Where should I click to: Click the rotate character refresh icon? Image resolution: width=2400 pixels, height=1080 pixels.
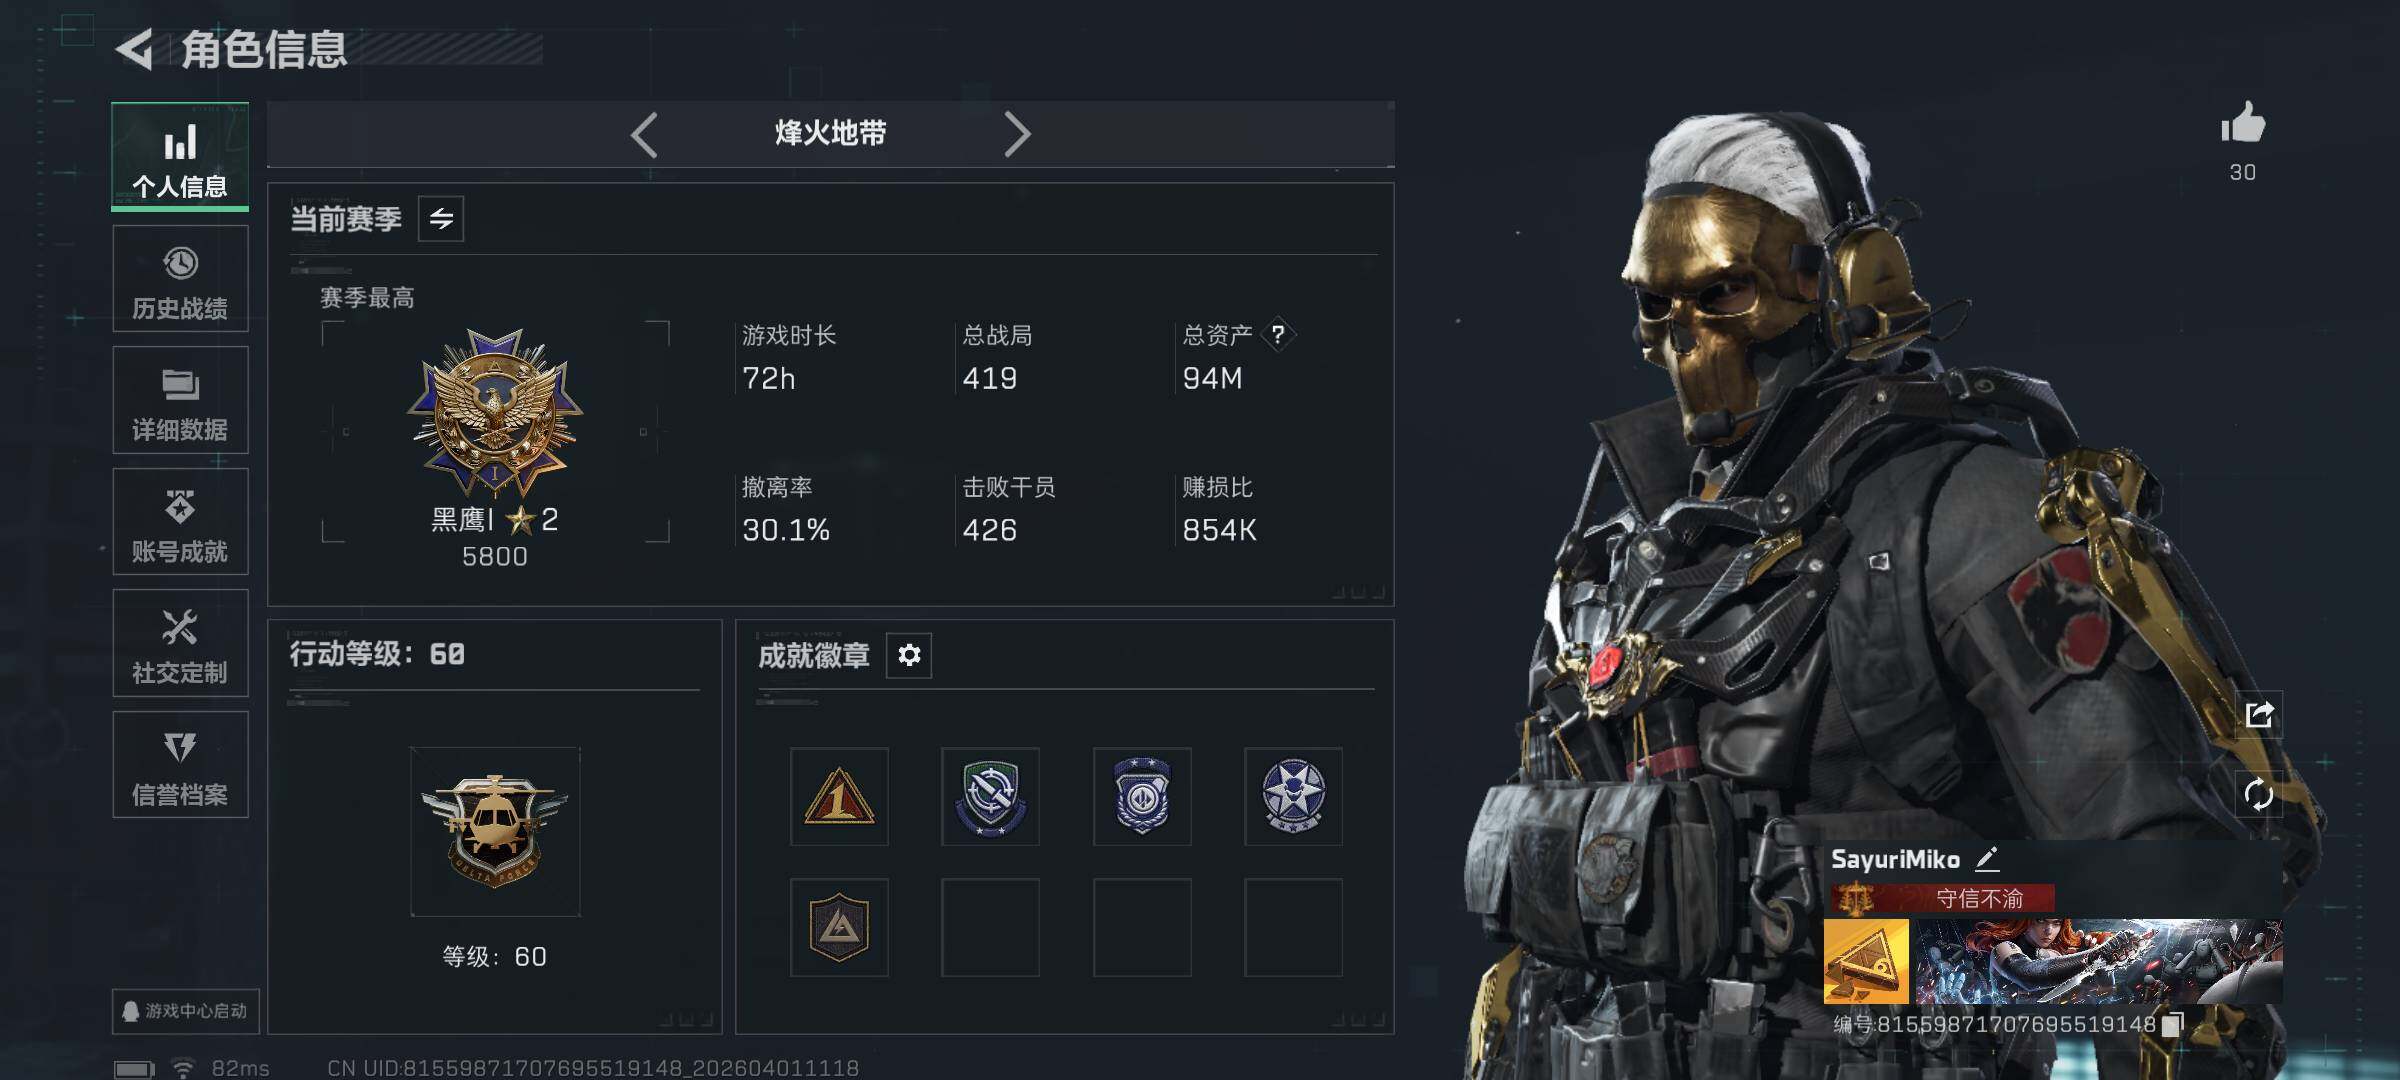click(2259, 795)
